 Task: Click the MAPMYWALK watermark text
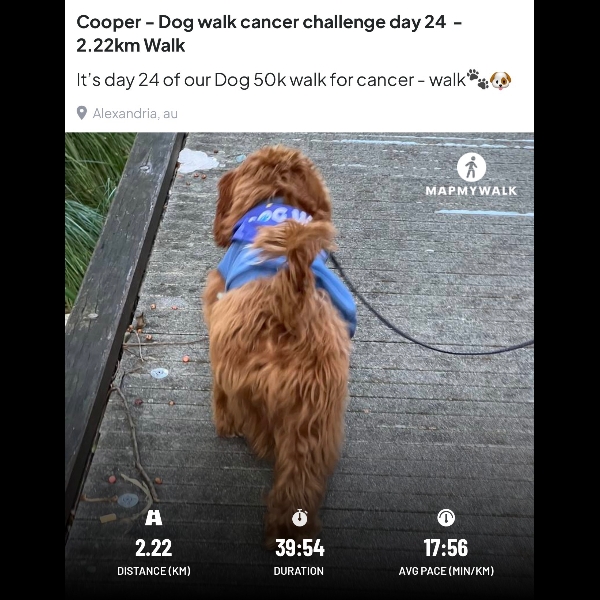pos(471,191)
